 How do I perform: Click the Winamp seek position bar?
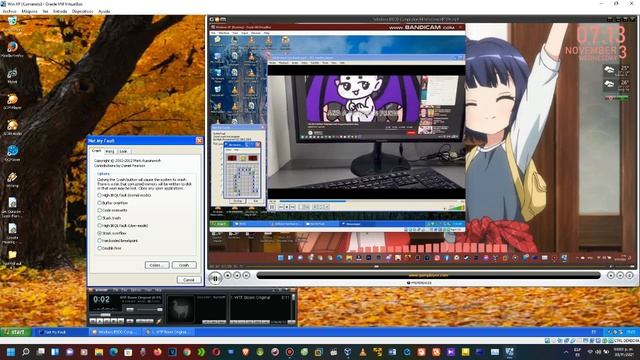click(x=124, y=315)
